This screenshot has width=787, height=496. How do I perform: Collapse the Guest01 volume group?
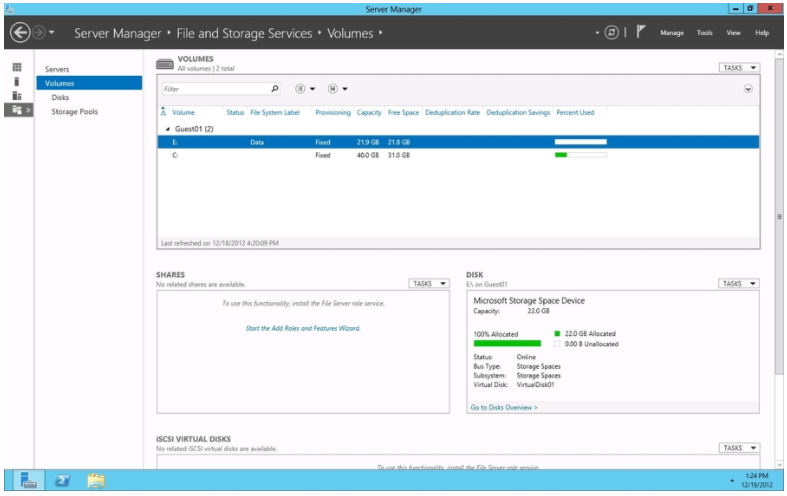point(168,129)
